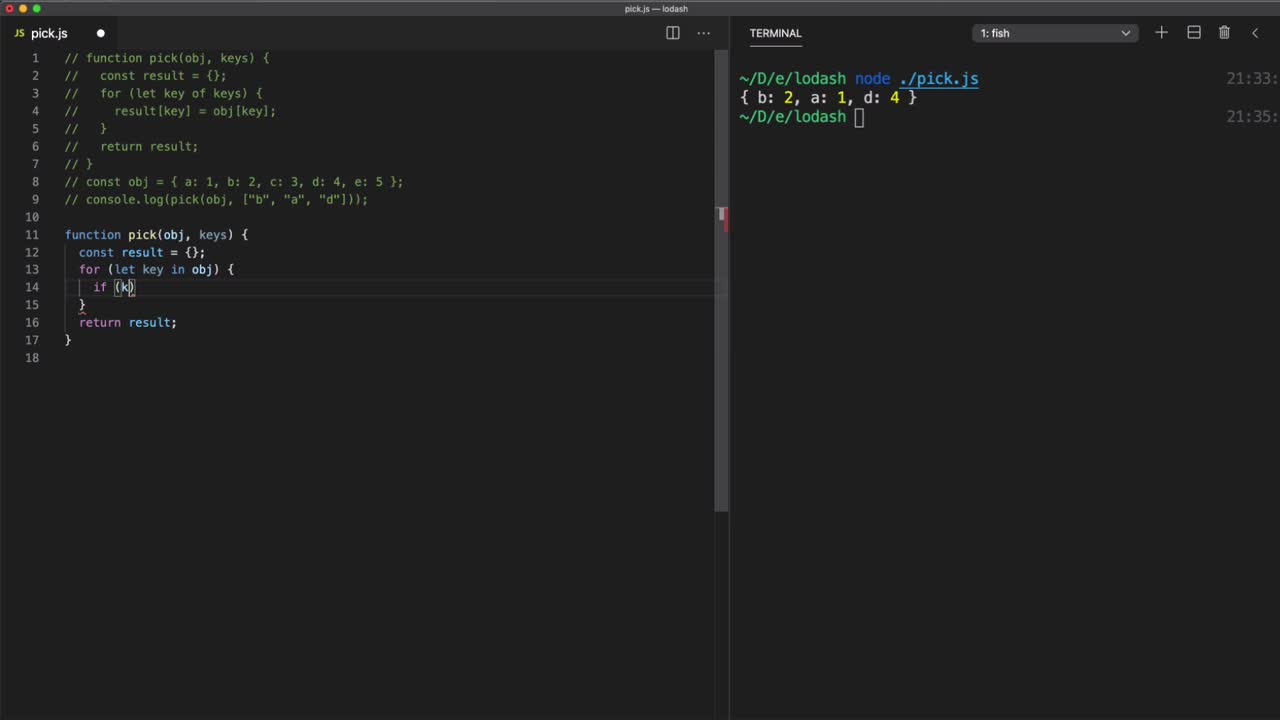Add a new terminal

(x=1161, y=33)
